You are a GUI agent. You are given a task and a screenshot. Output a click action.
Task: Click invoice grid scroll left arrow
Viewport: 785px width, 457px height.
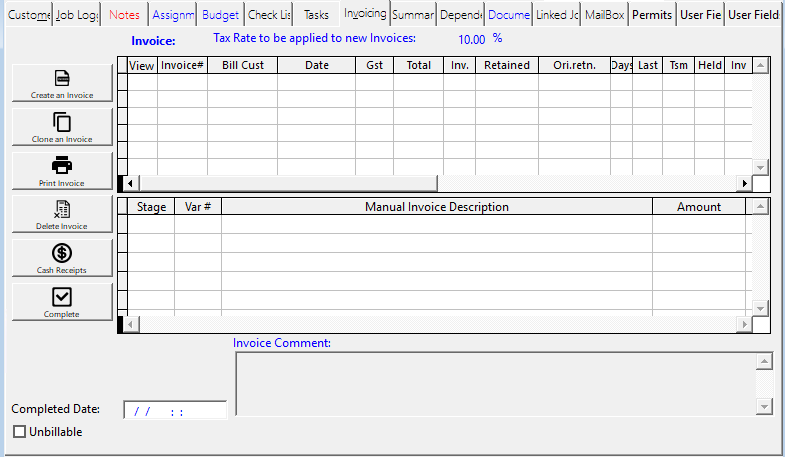130,183
